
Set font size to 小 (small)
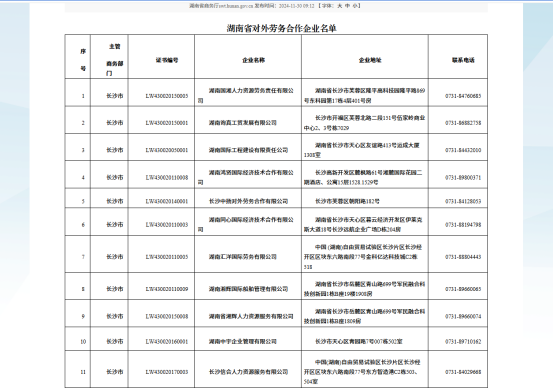click(354, 6)
